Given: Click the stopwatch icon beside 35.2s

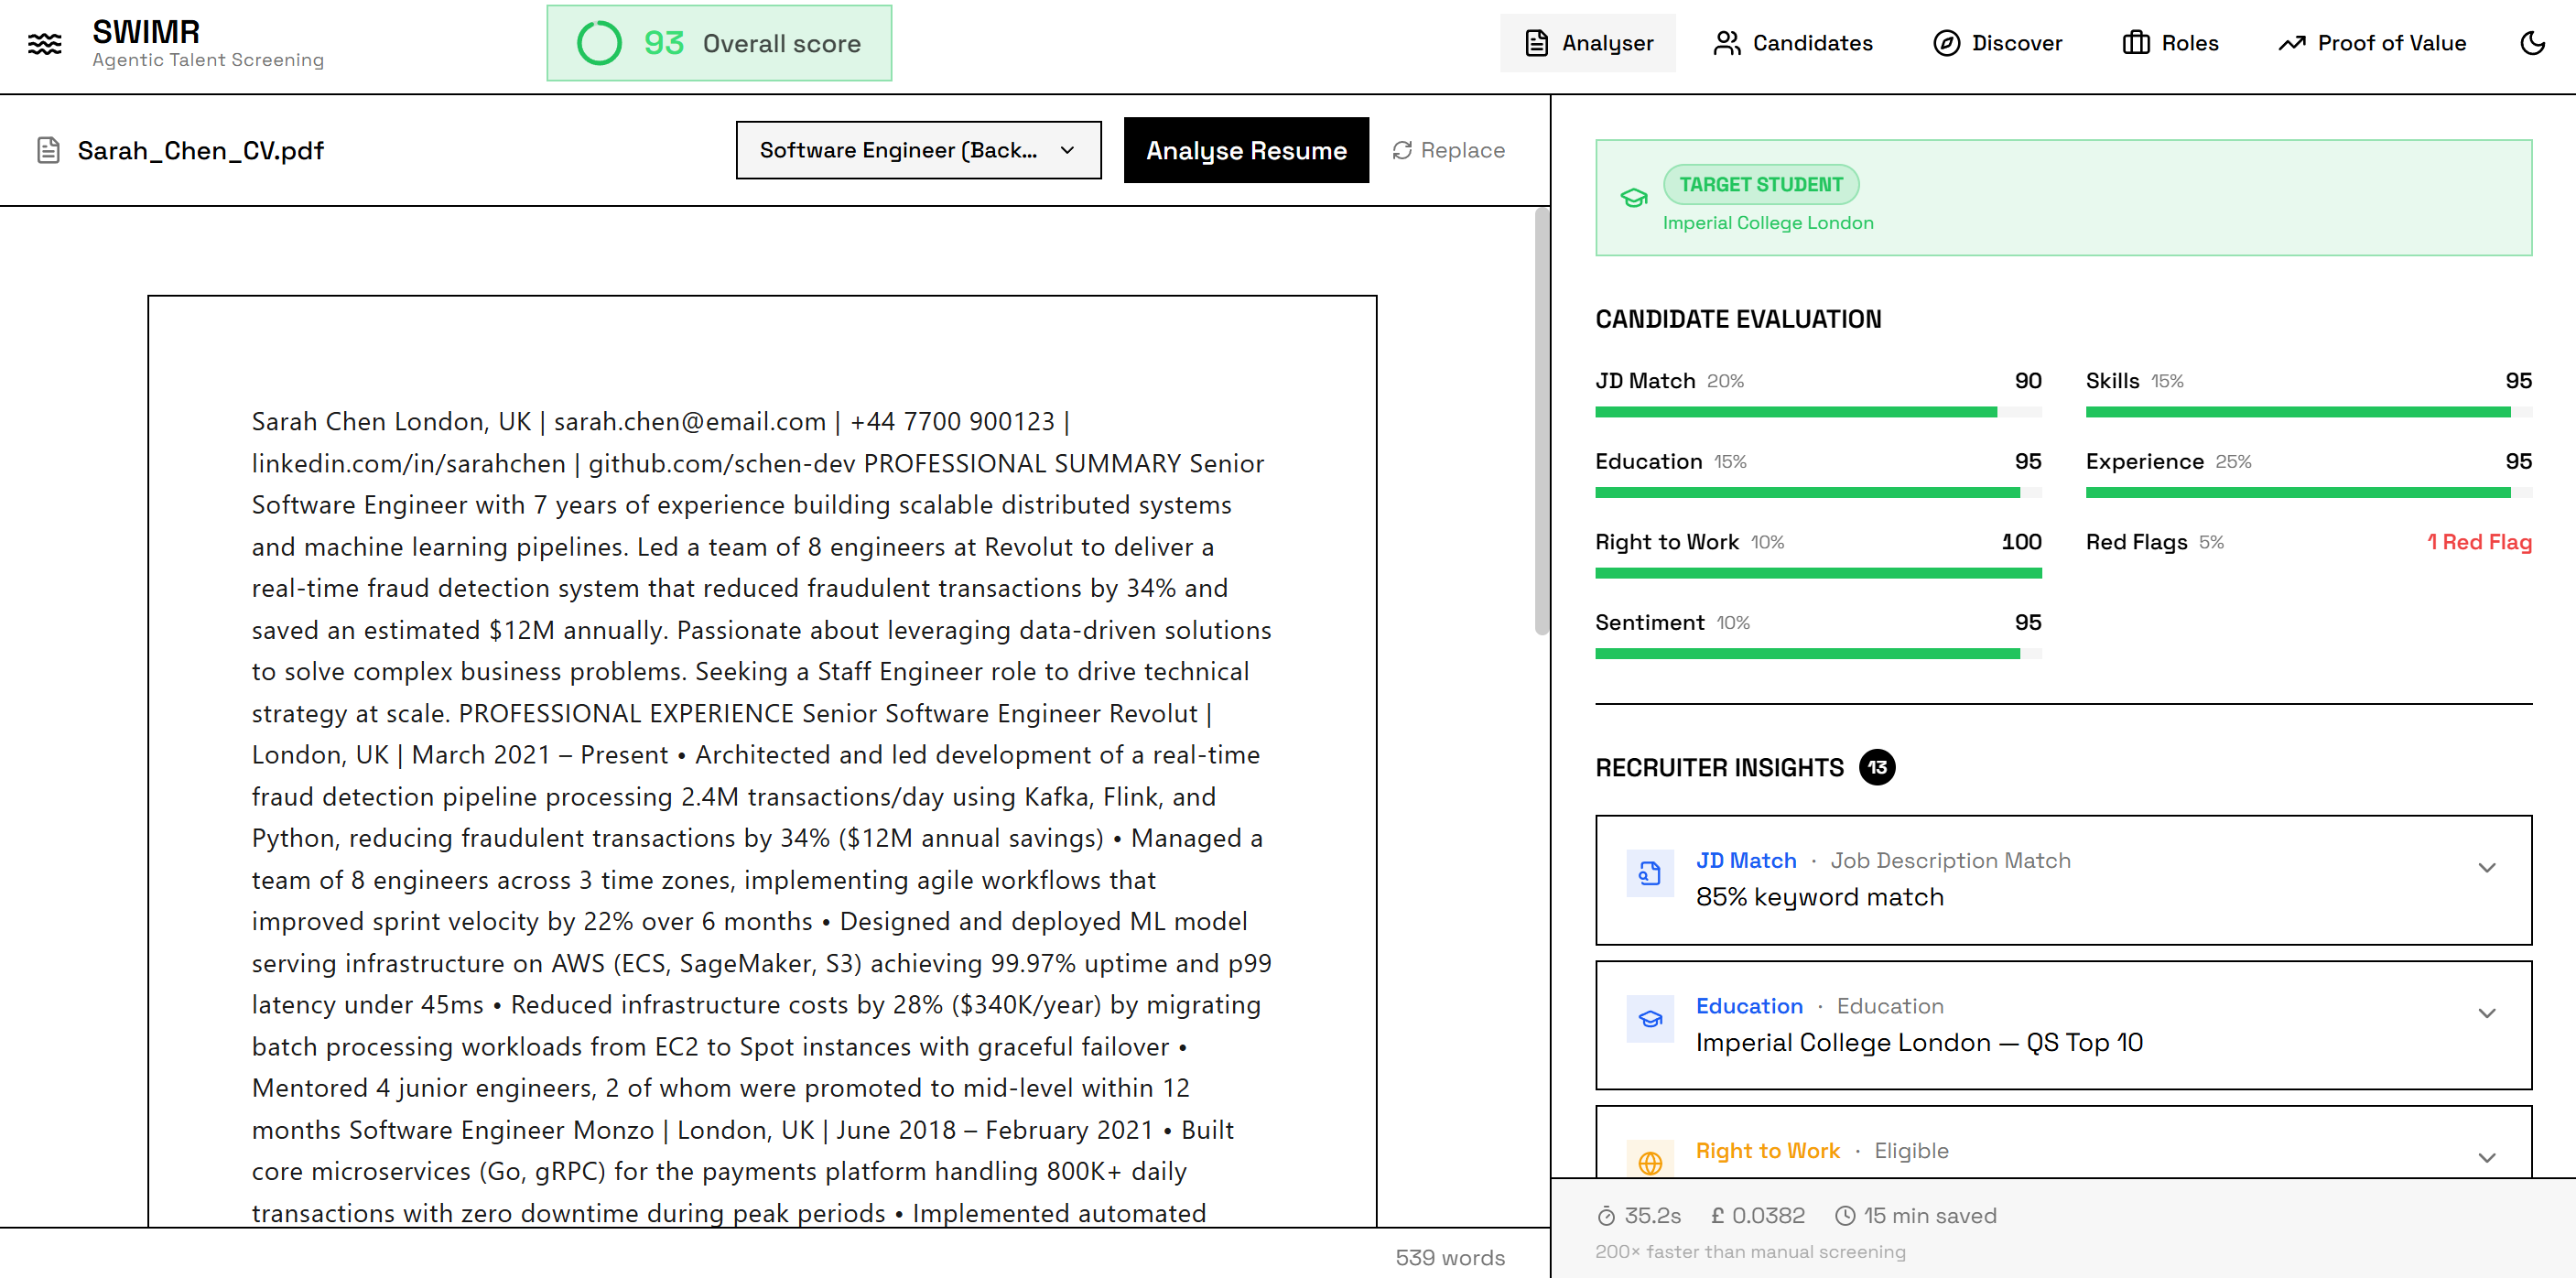Looking at the screenshot, I should pyautogui.click(x=1606, y=1215).
